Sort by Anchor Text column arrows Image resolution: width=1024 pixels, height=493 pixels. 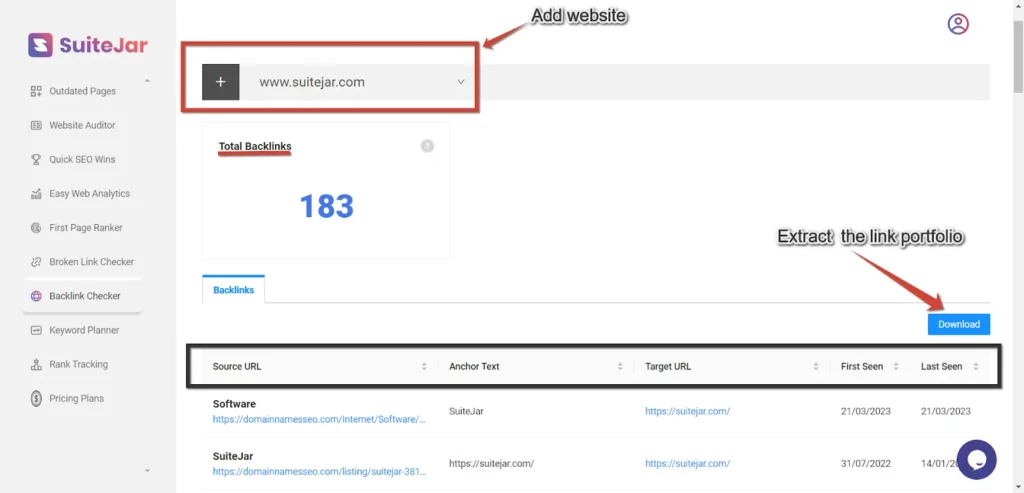coord(620,367)
